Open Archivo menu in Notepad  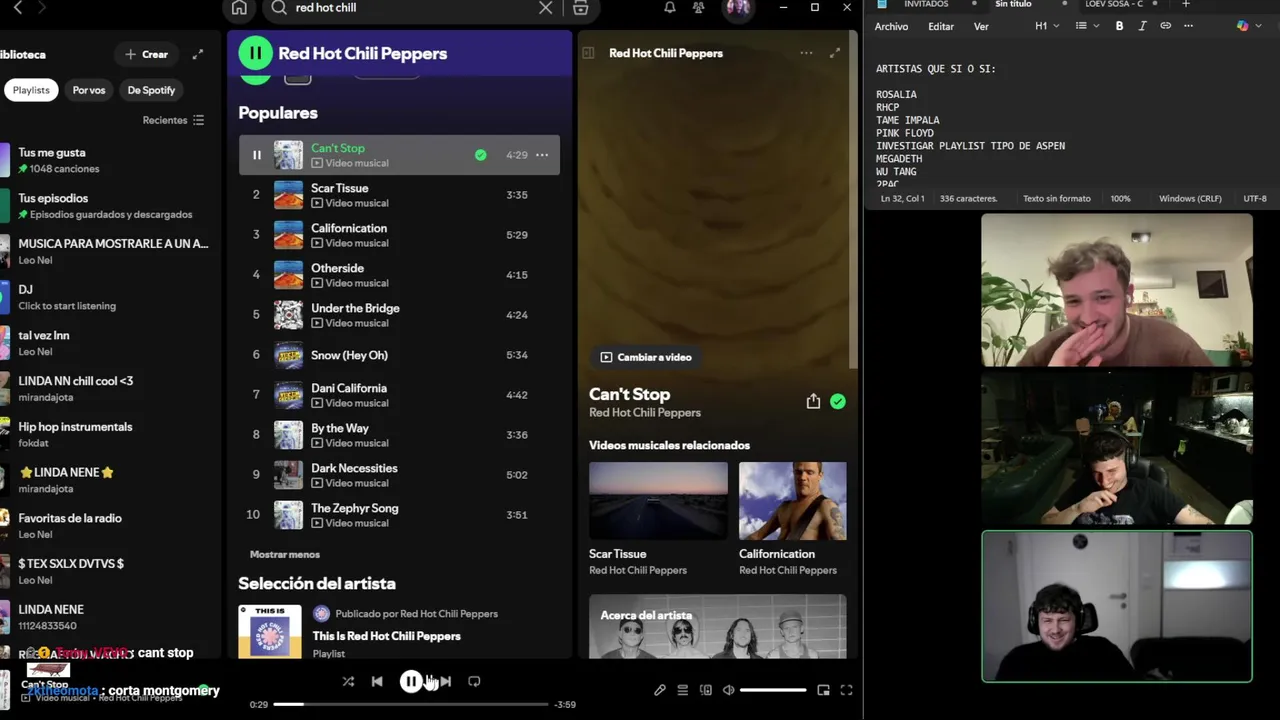tap(891, 27)
